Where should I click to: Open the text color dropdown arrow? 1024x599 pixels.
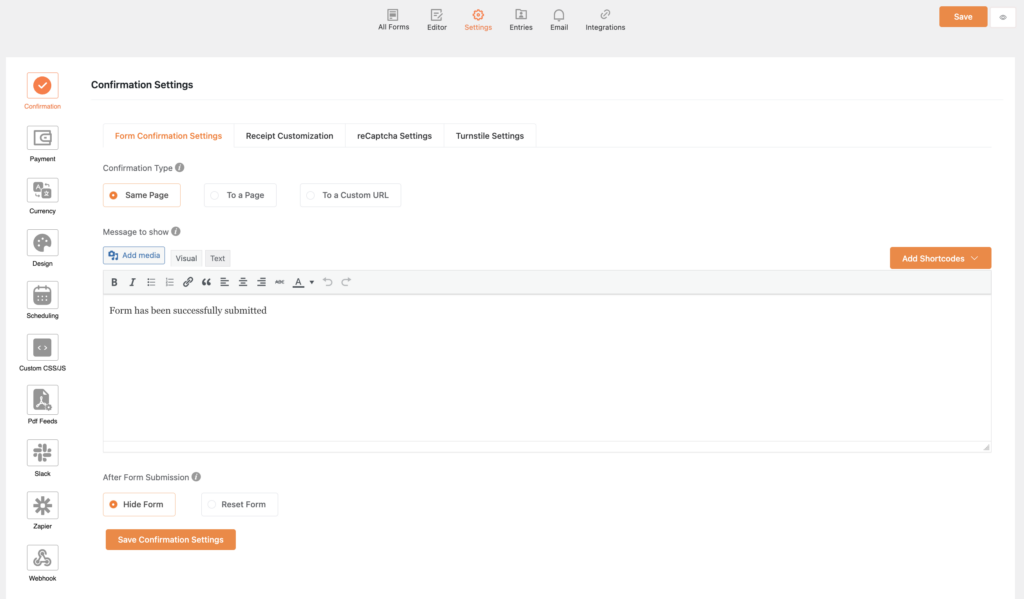point(312,282)
